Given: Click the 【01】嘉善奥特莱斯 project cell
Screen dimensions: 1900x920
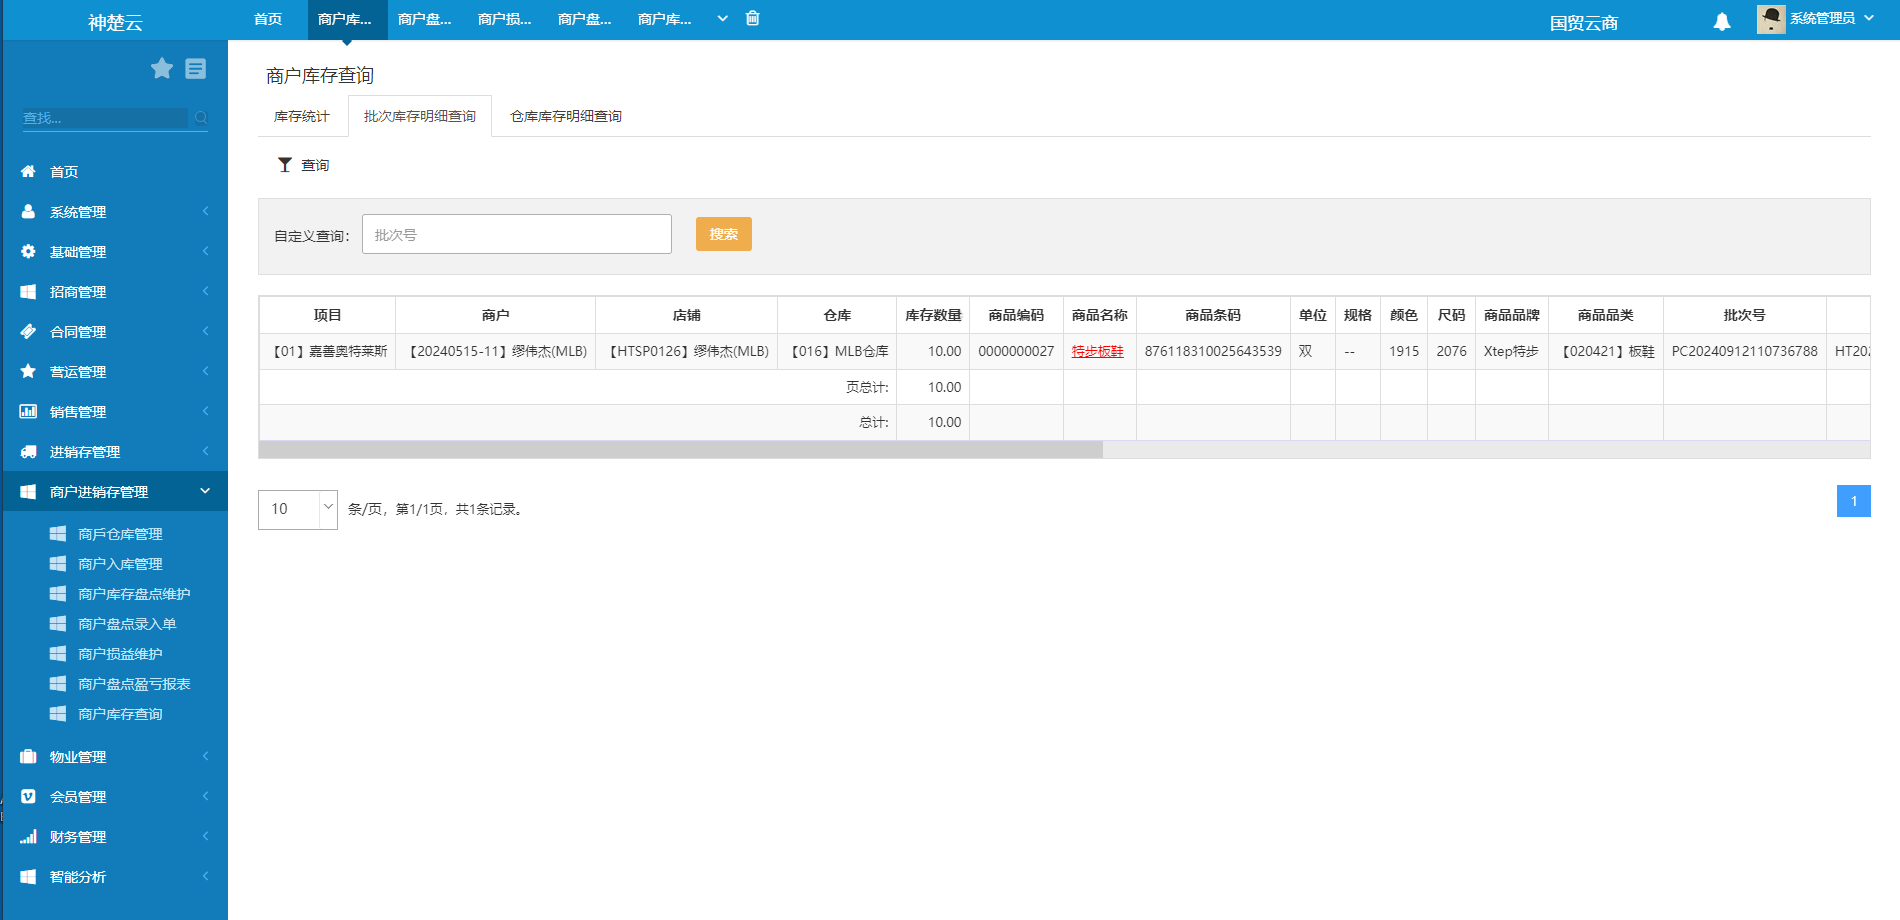Looking at the screenshot, I should click(x=328, y=351).
